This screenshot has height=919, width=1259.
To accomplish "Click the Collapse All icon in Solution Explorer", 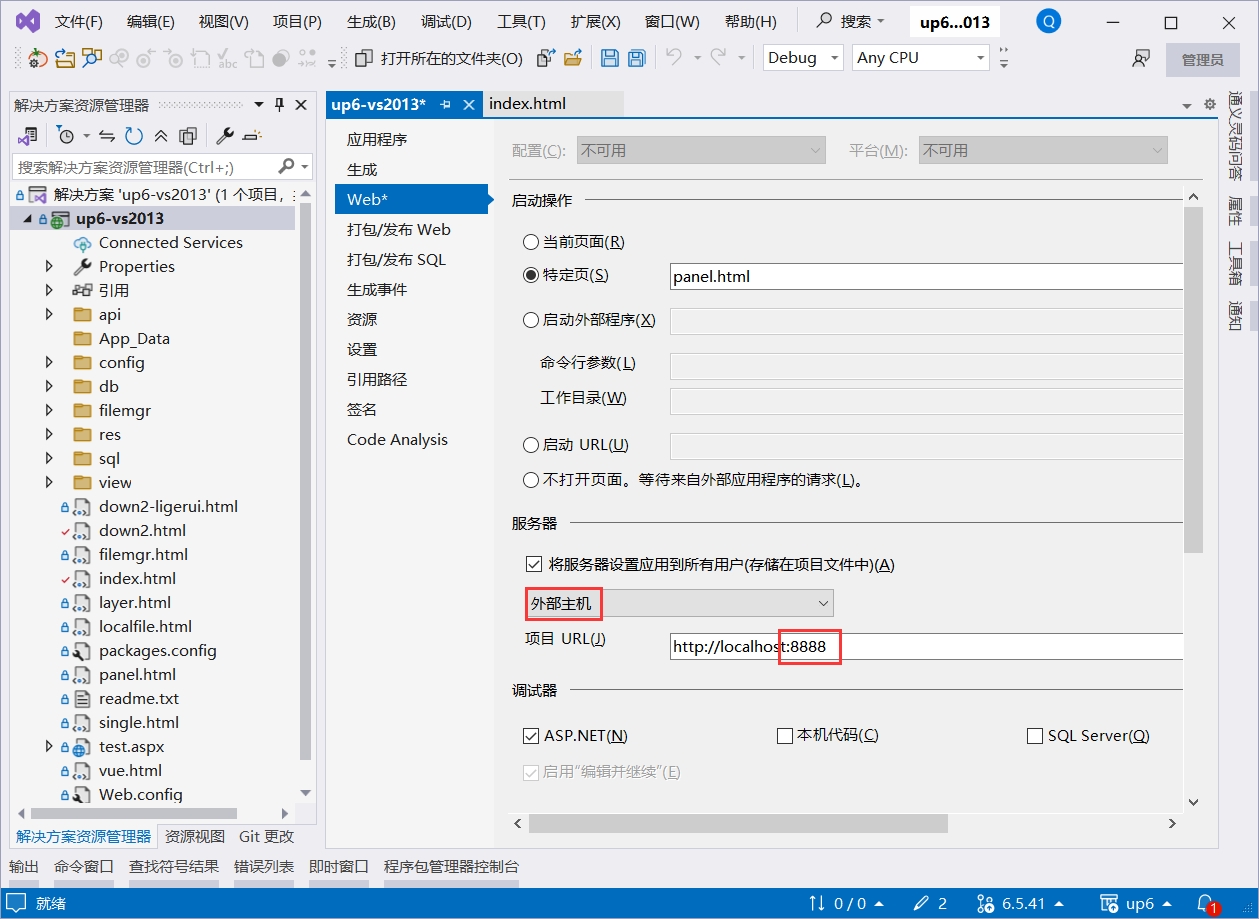I will pyautogui.click(x=161, y=136).
